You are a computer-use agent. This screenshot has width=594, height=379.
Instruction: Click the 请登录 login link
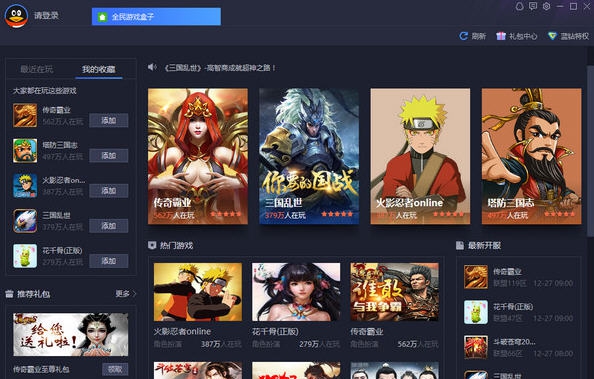point(46,16)
